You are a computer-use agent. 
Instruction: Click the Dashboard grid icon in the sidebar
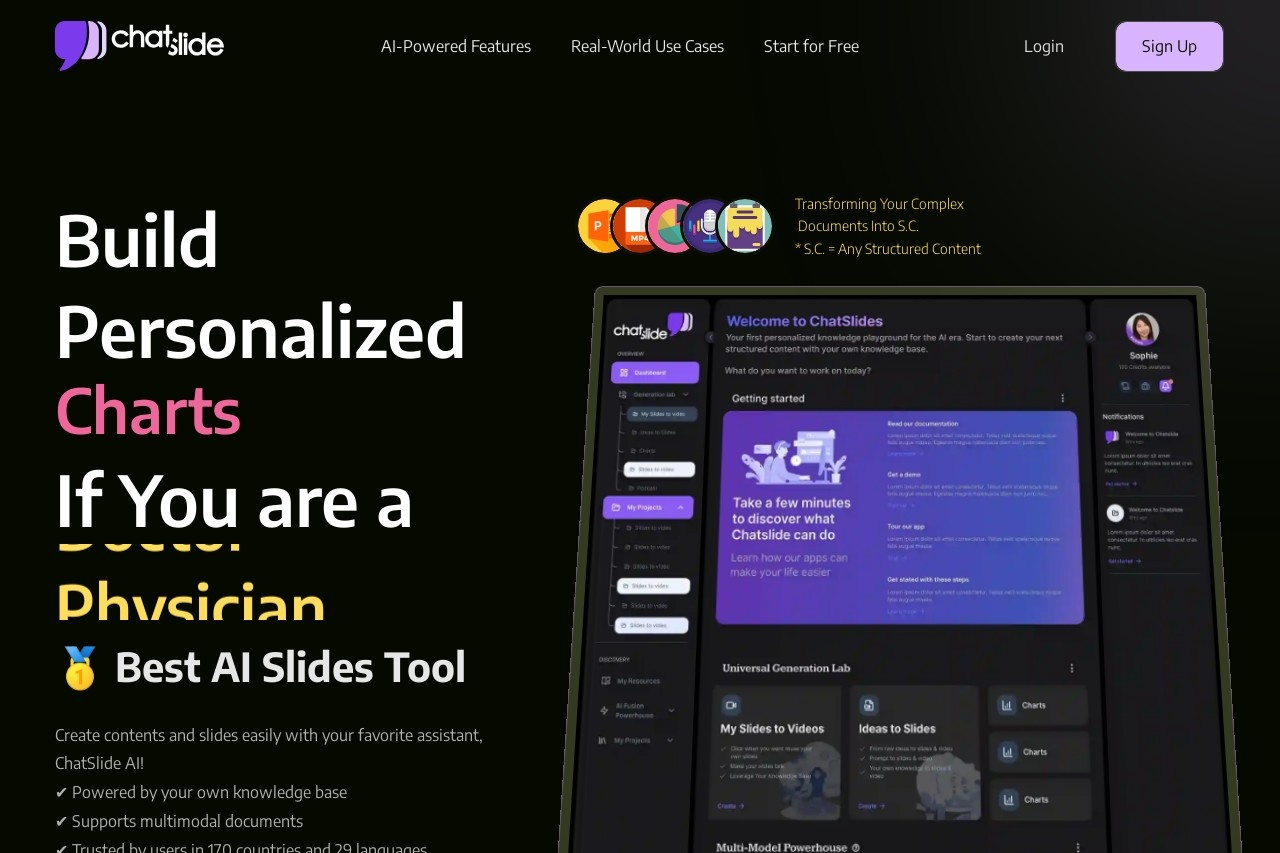click(624, 372)
